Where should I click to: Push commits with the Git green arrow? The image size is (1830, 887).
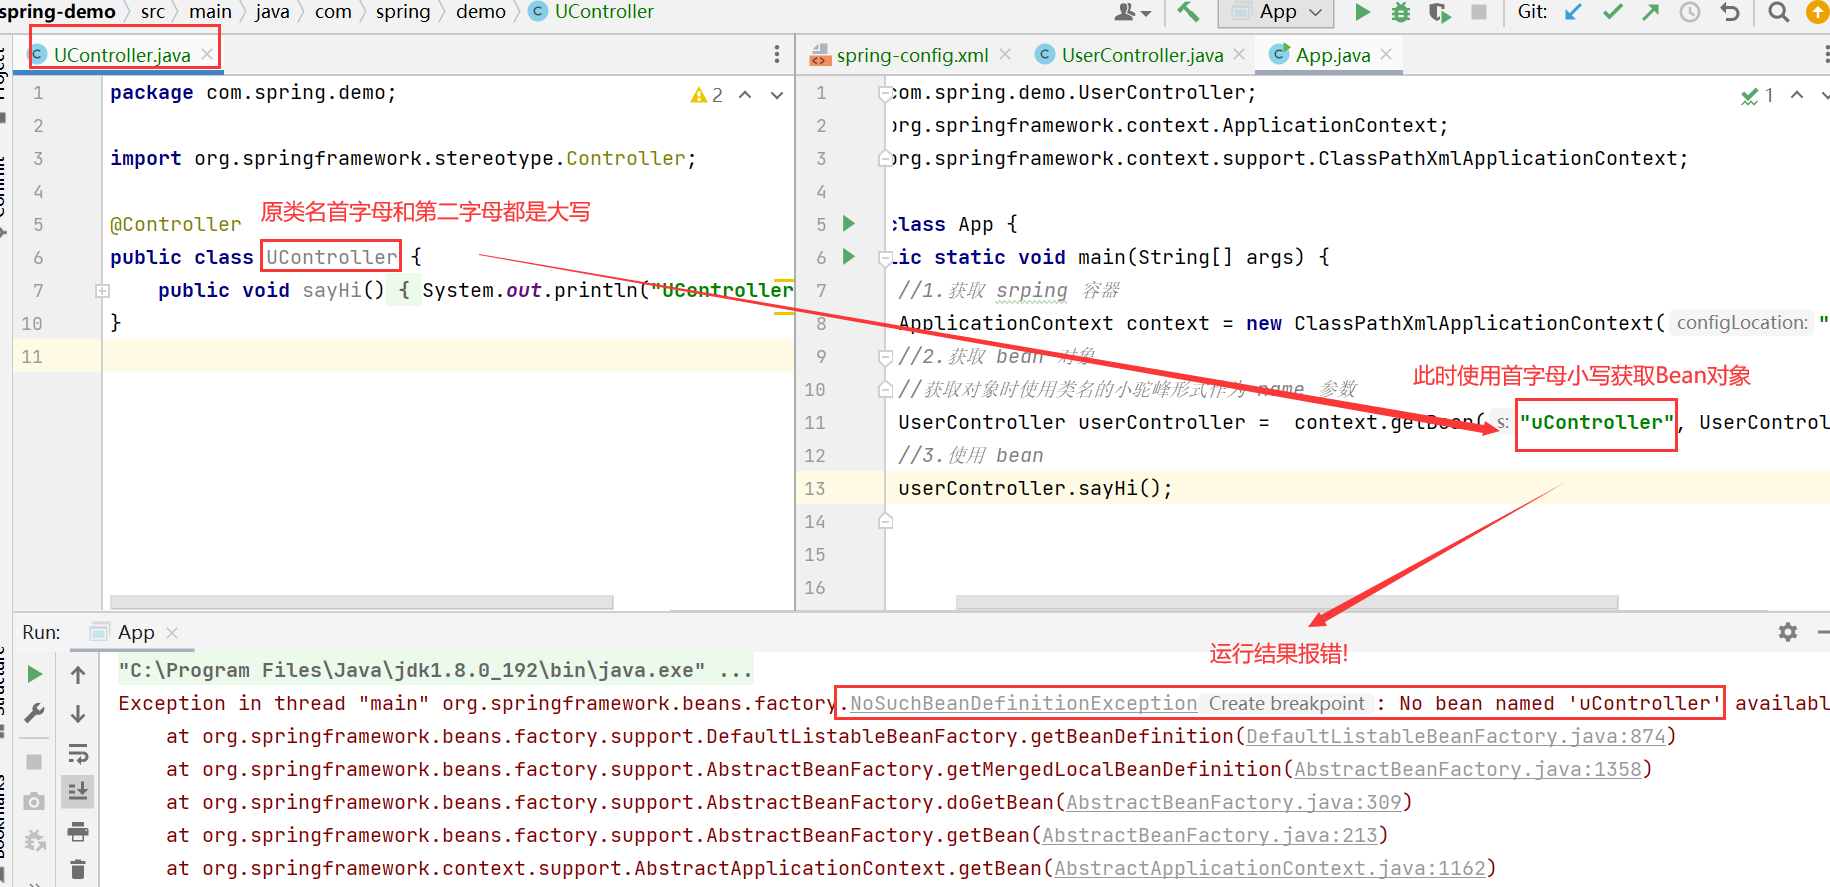pos(1651,12)
